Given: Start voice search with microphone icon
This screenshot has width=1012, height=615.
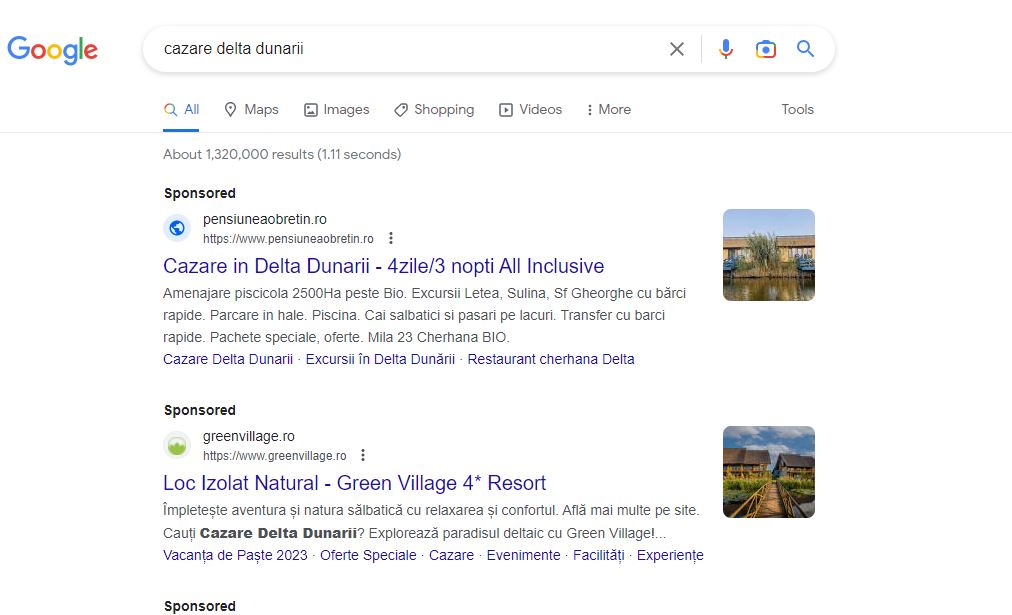Looking at the screenshot, I should tap(726, 49).
